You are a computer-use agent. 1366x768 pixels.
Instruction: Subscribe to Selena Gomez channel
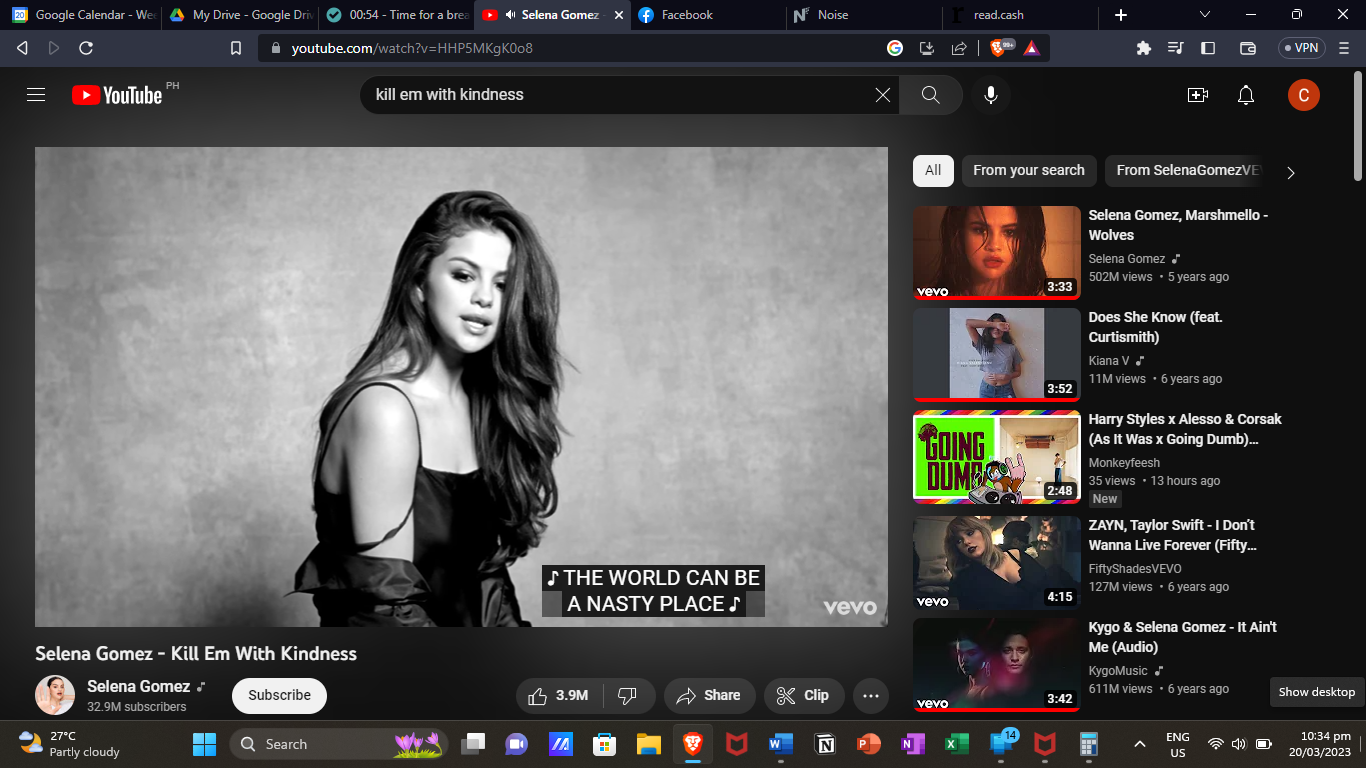(x=280, y=696)
